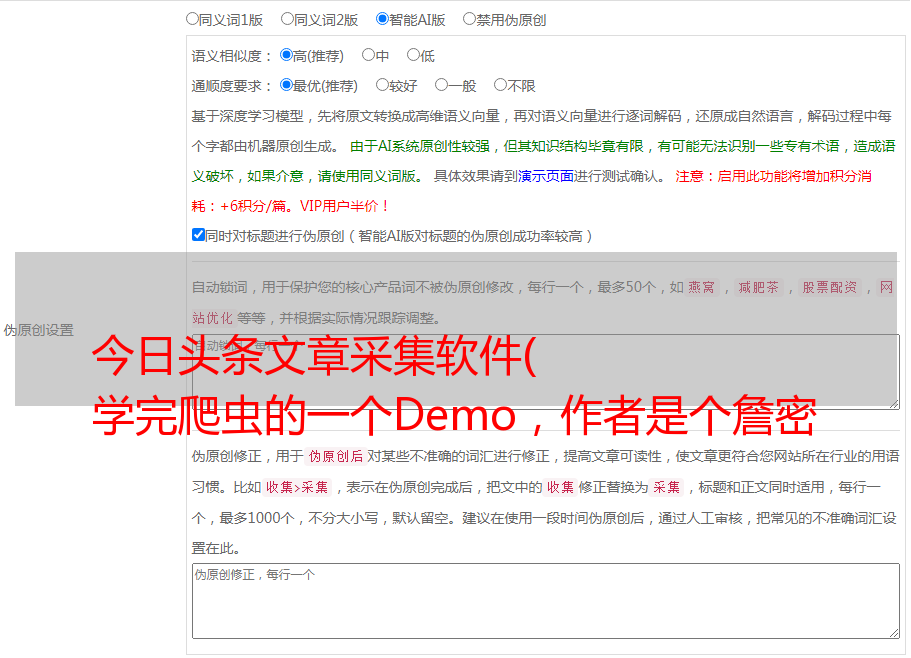This screenshot has height=658, width=911.
Task: Click the 伪原创修正 textarea field
Action: tap(546, 601)
